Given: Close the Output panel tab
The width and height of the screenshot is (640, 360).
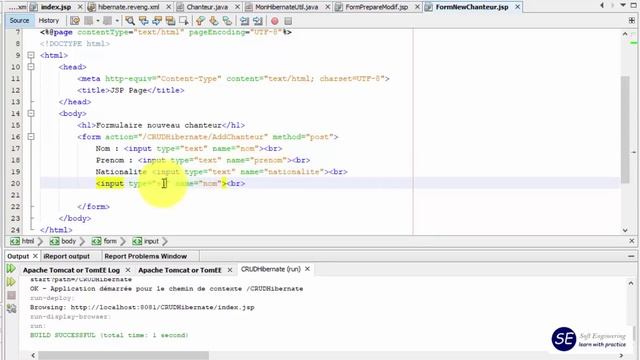Looking at the screenshot, I should coord(35,256).
